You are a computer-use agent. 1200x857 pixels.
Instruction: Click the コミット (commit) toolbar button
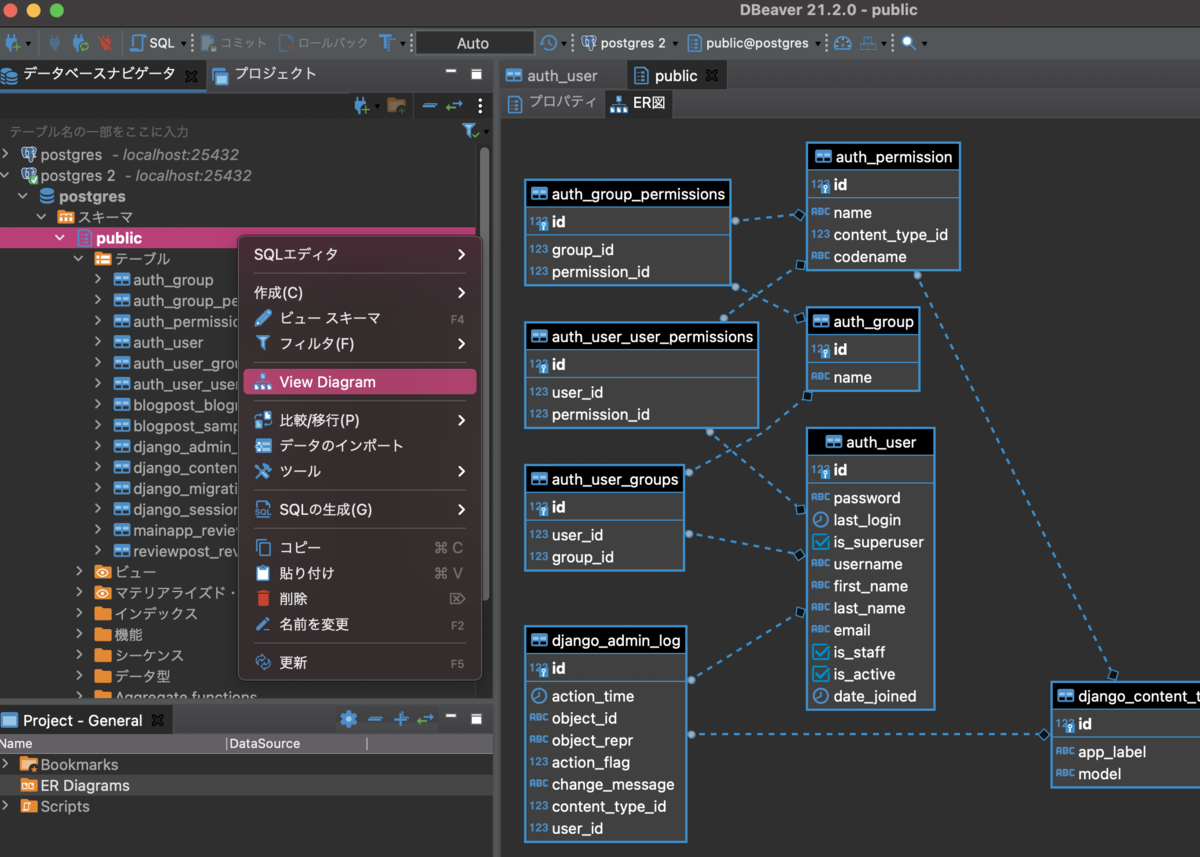pos(234,43)
